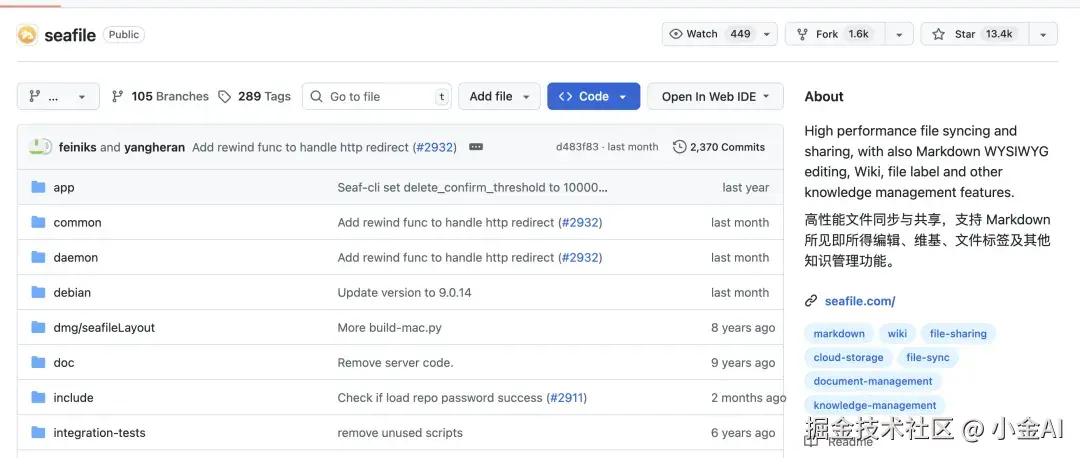Screen dimensions: 1080x458
Task: Click the 8 years ago timestamp
Action: tap(743, 328)
